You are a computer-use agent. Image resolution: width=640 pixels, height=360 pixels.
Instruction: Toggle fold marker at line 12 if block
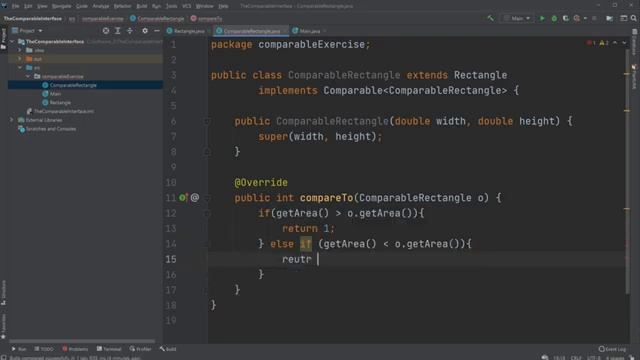click(x=207, y=213)
